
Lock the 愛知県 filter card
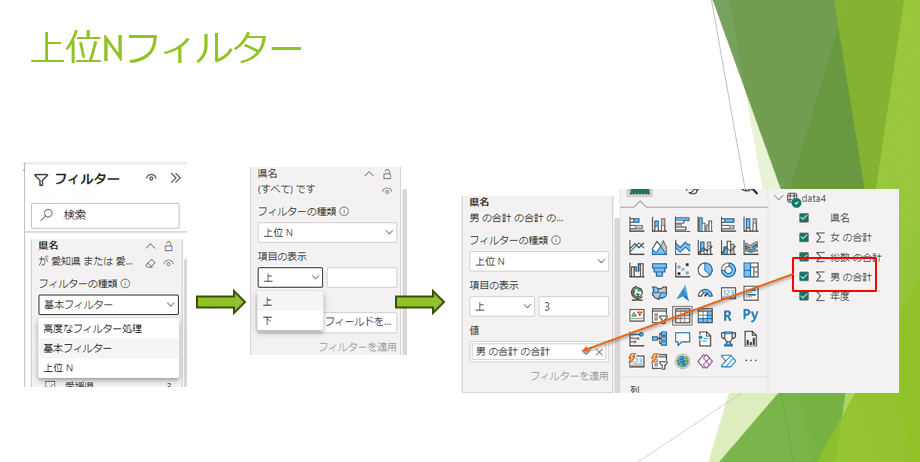pyautogui.click(x=168, y=246)
